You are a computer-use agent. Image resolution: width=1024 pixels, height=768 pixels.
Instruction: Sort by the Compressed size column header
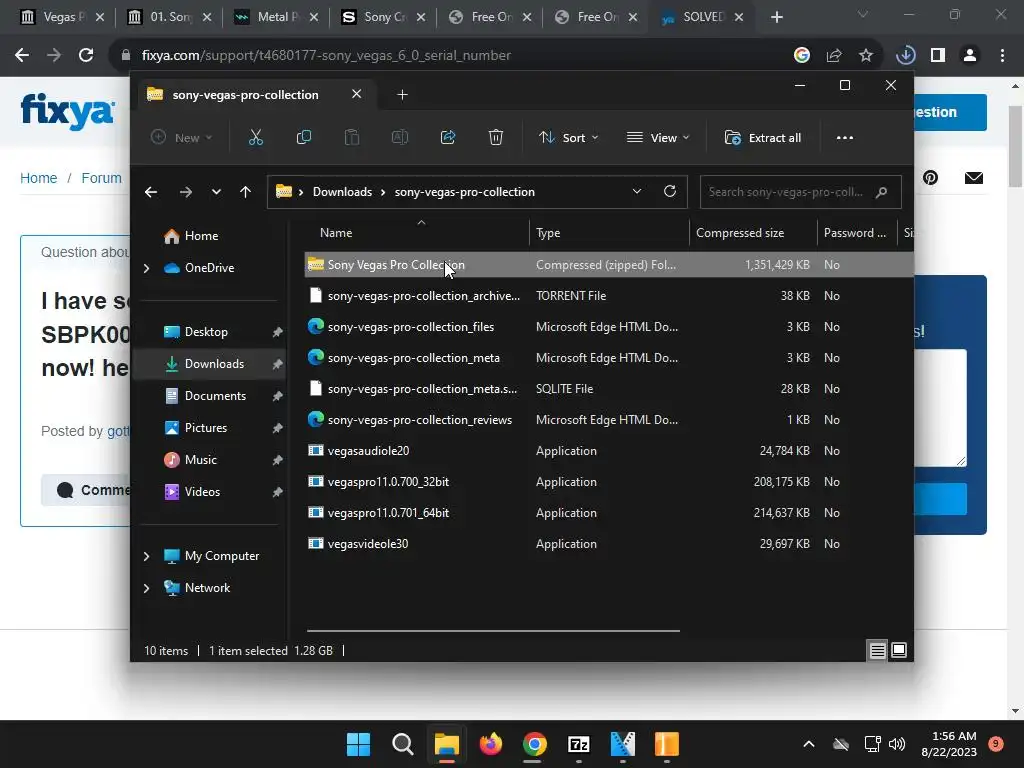[752, 232]
